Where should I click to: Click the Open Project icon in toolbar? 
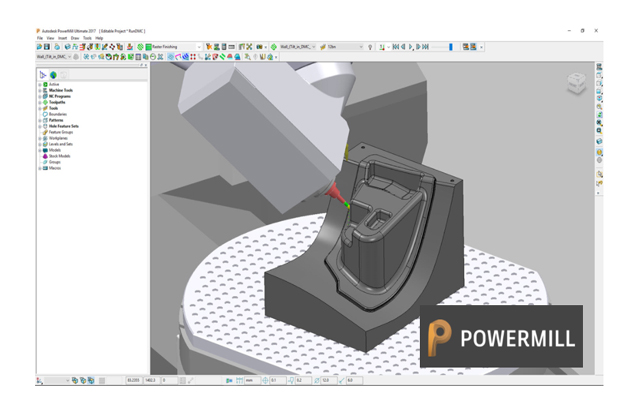pyautogui.click(x=40, y=47)
